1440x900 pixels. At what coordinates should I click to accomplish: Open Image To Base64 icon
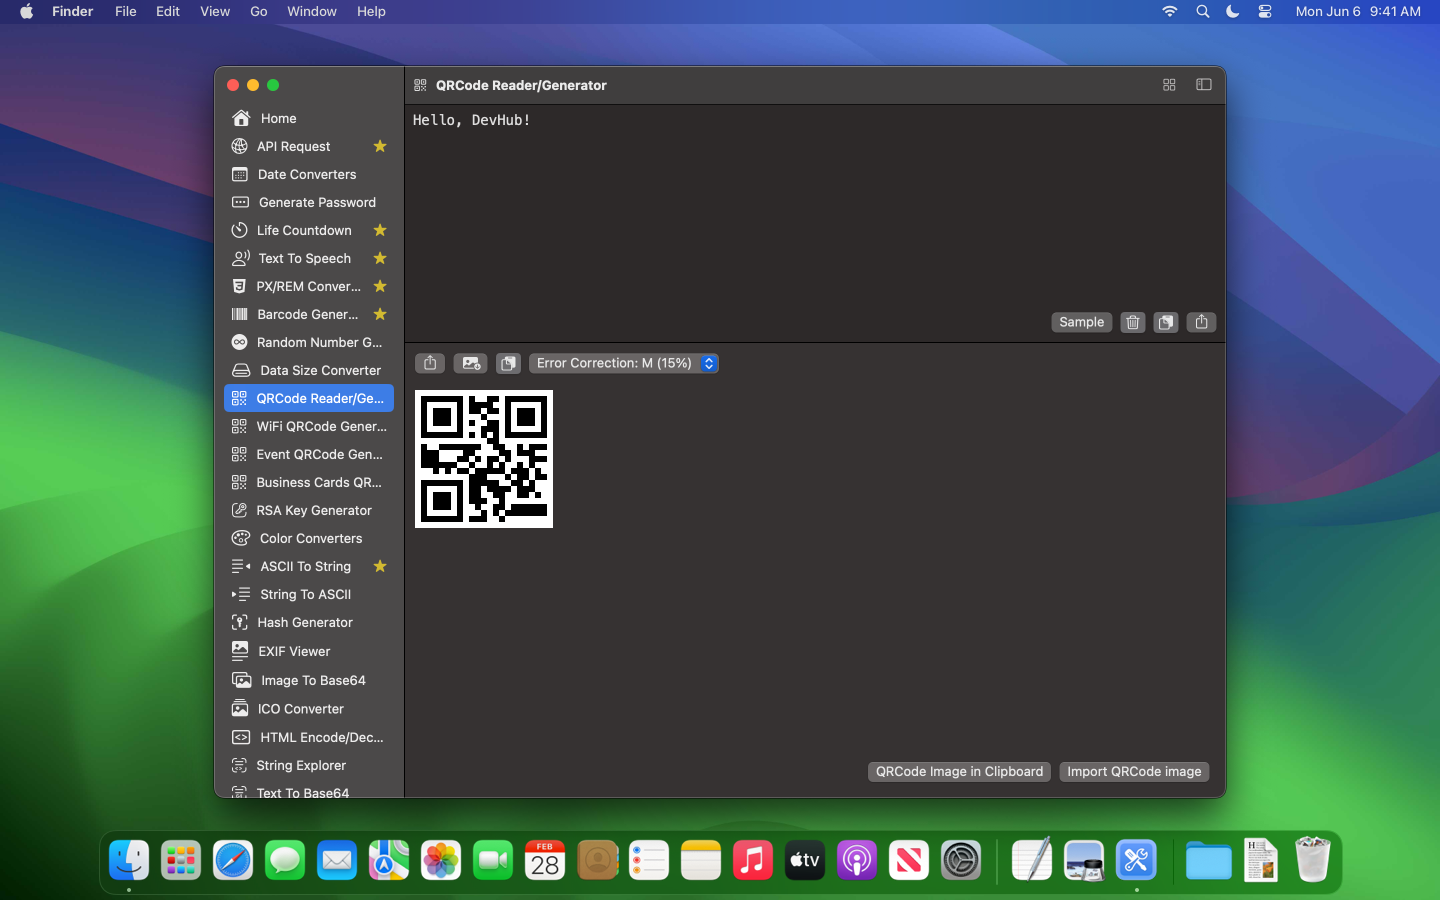(241, 680)
